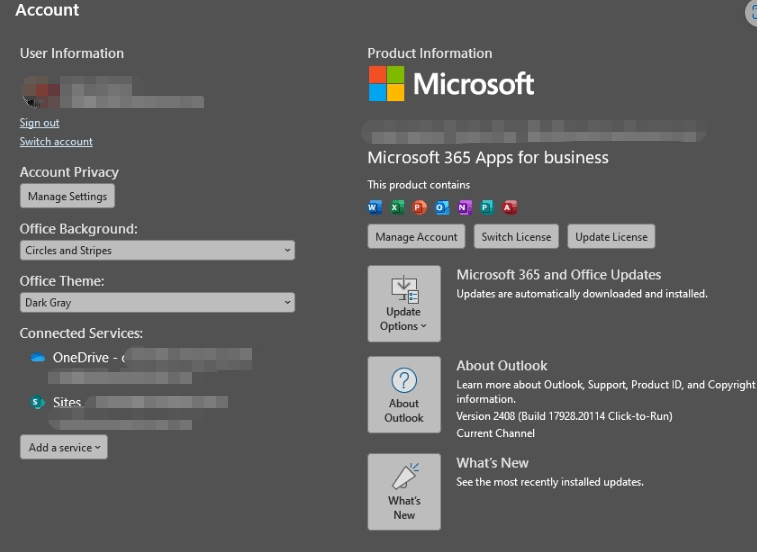Screen dimensions: 757x552
Task: Select the Sites connected service entry
Action: (128, 411)
